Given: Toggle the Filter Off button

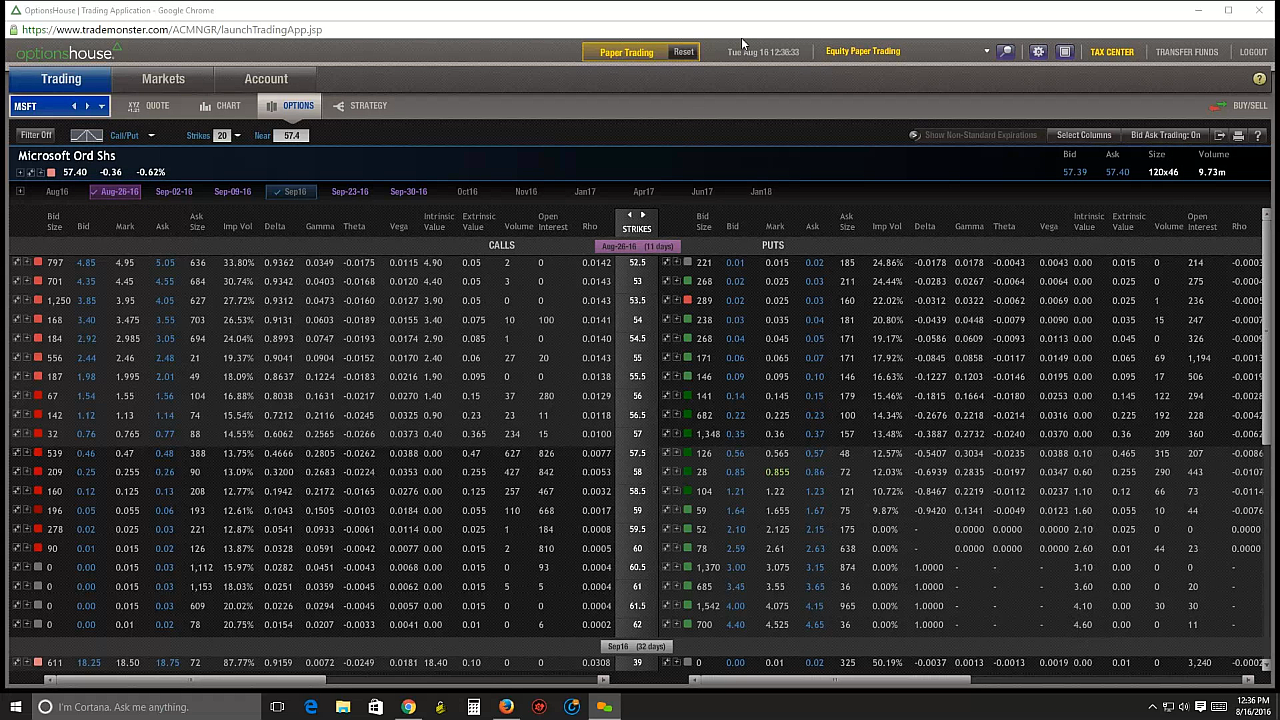Looking at the screenshot, I should point(35,135).
